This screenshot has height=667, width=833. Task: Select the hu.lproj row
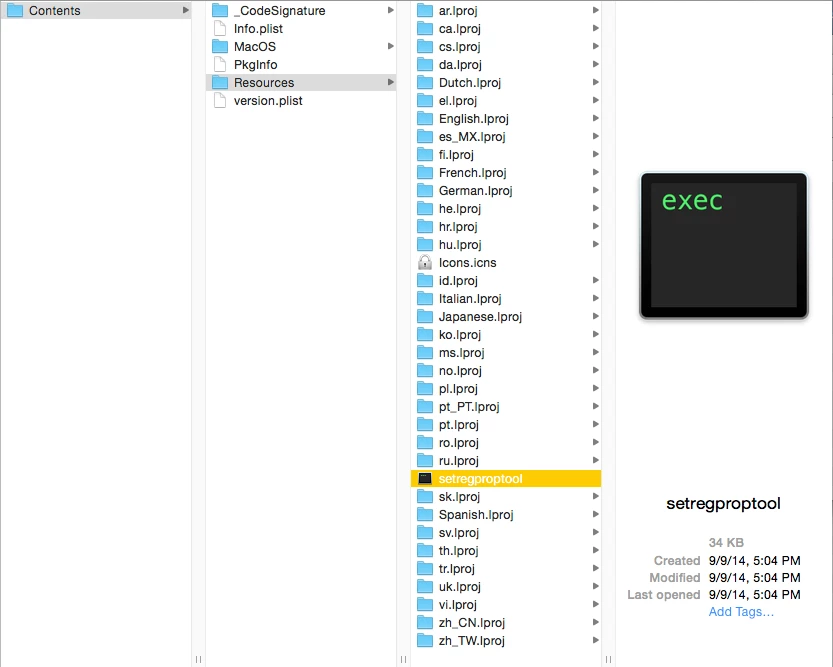[x=506, y=245]
